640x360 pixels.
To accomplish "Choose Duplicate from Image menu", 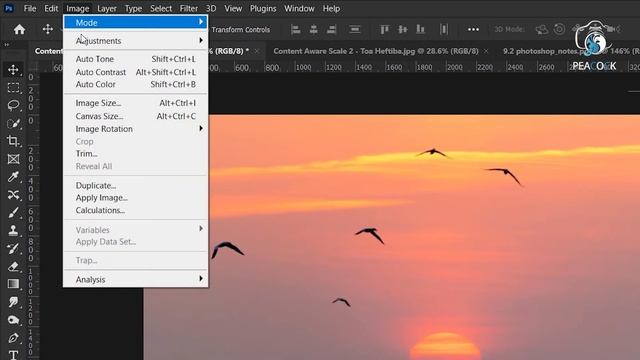I will point(136,185).
